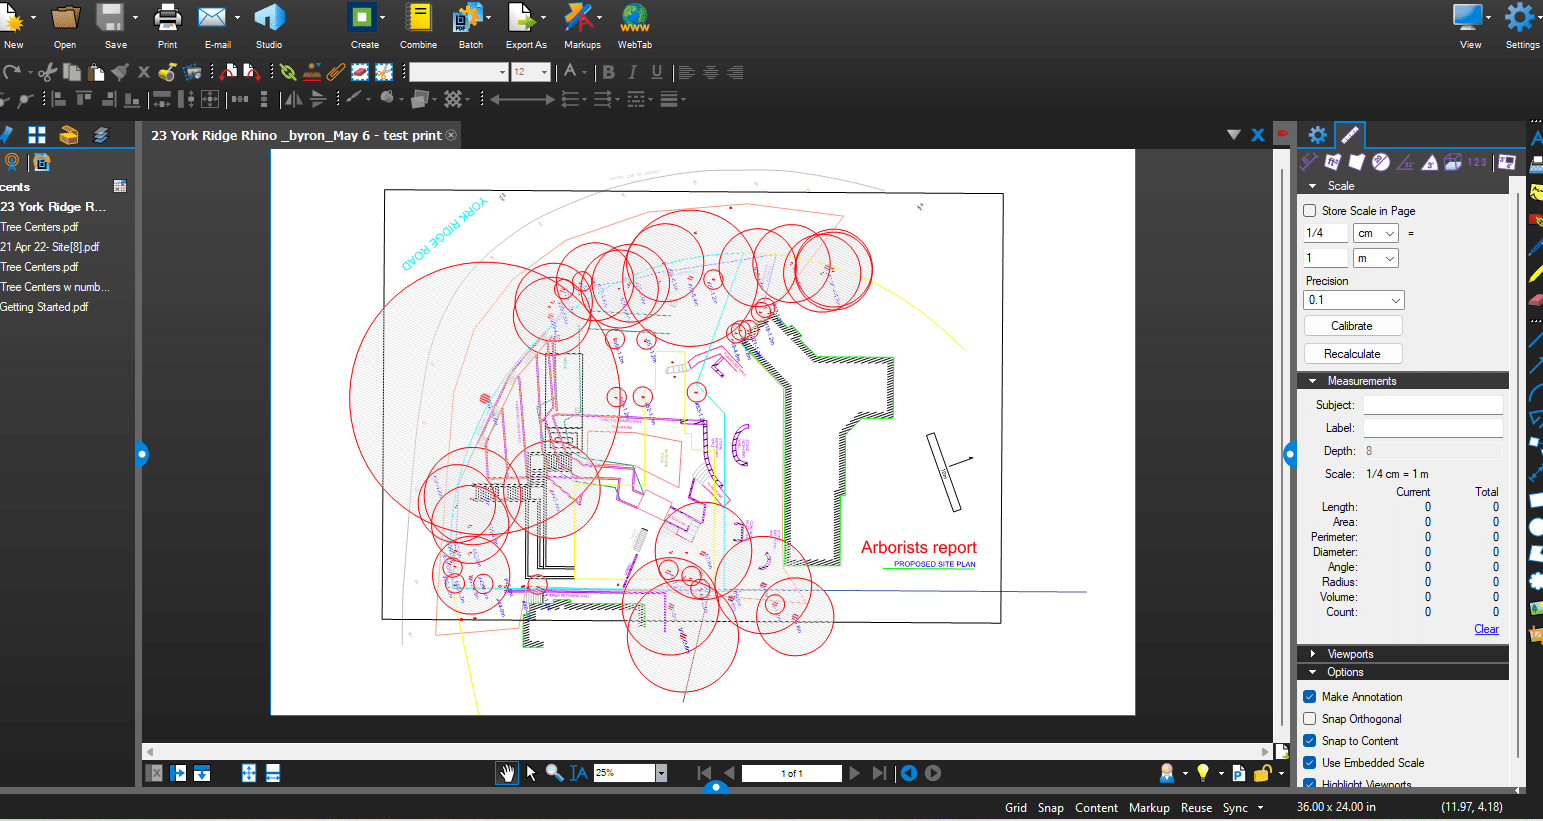Screen dimensions: 1543x821
Task: Open the Markups toolbar icon
Action: point(578,18)
